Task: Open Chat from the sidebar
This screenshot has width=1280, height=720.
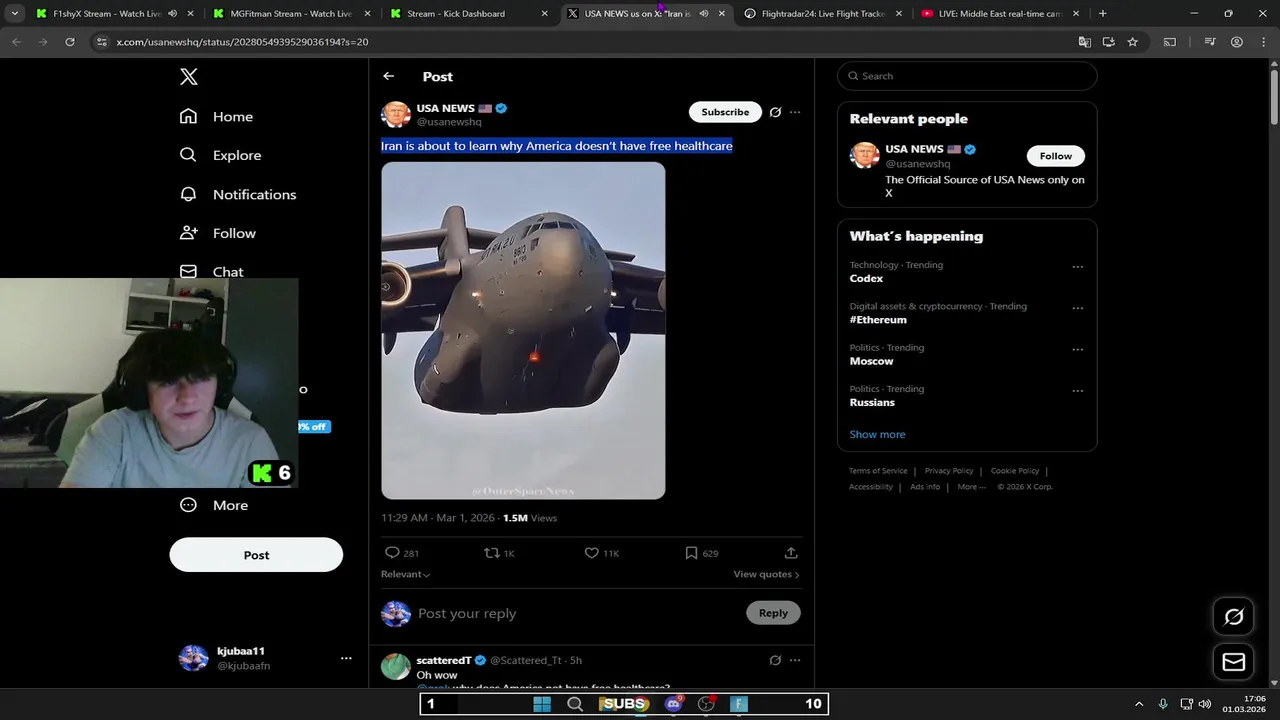Action: click(211, 271)
